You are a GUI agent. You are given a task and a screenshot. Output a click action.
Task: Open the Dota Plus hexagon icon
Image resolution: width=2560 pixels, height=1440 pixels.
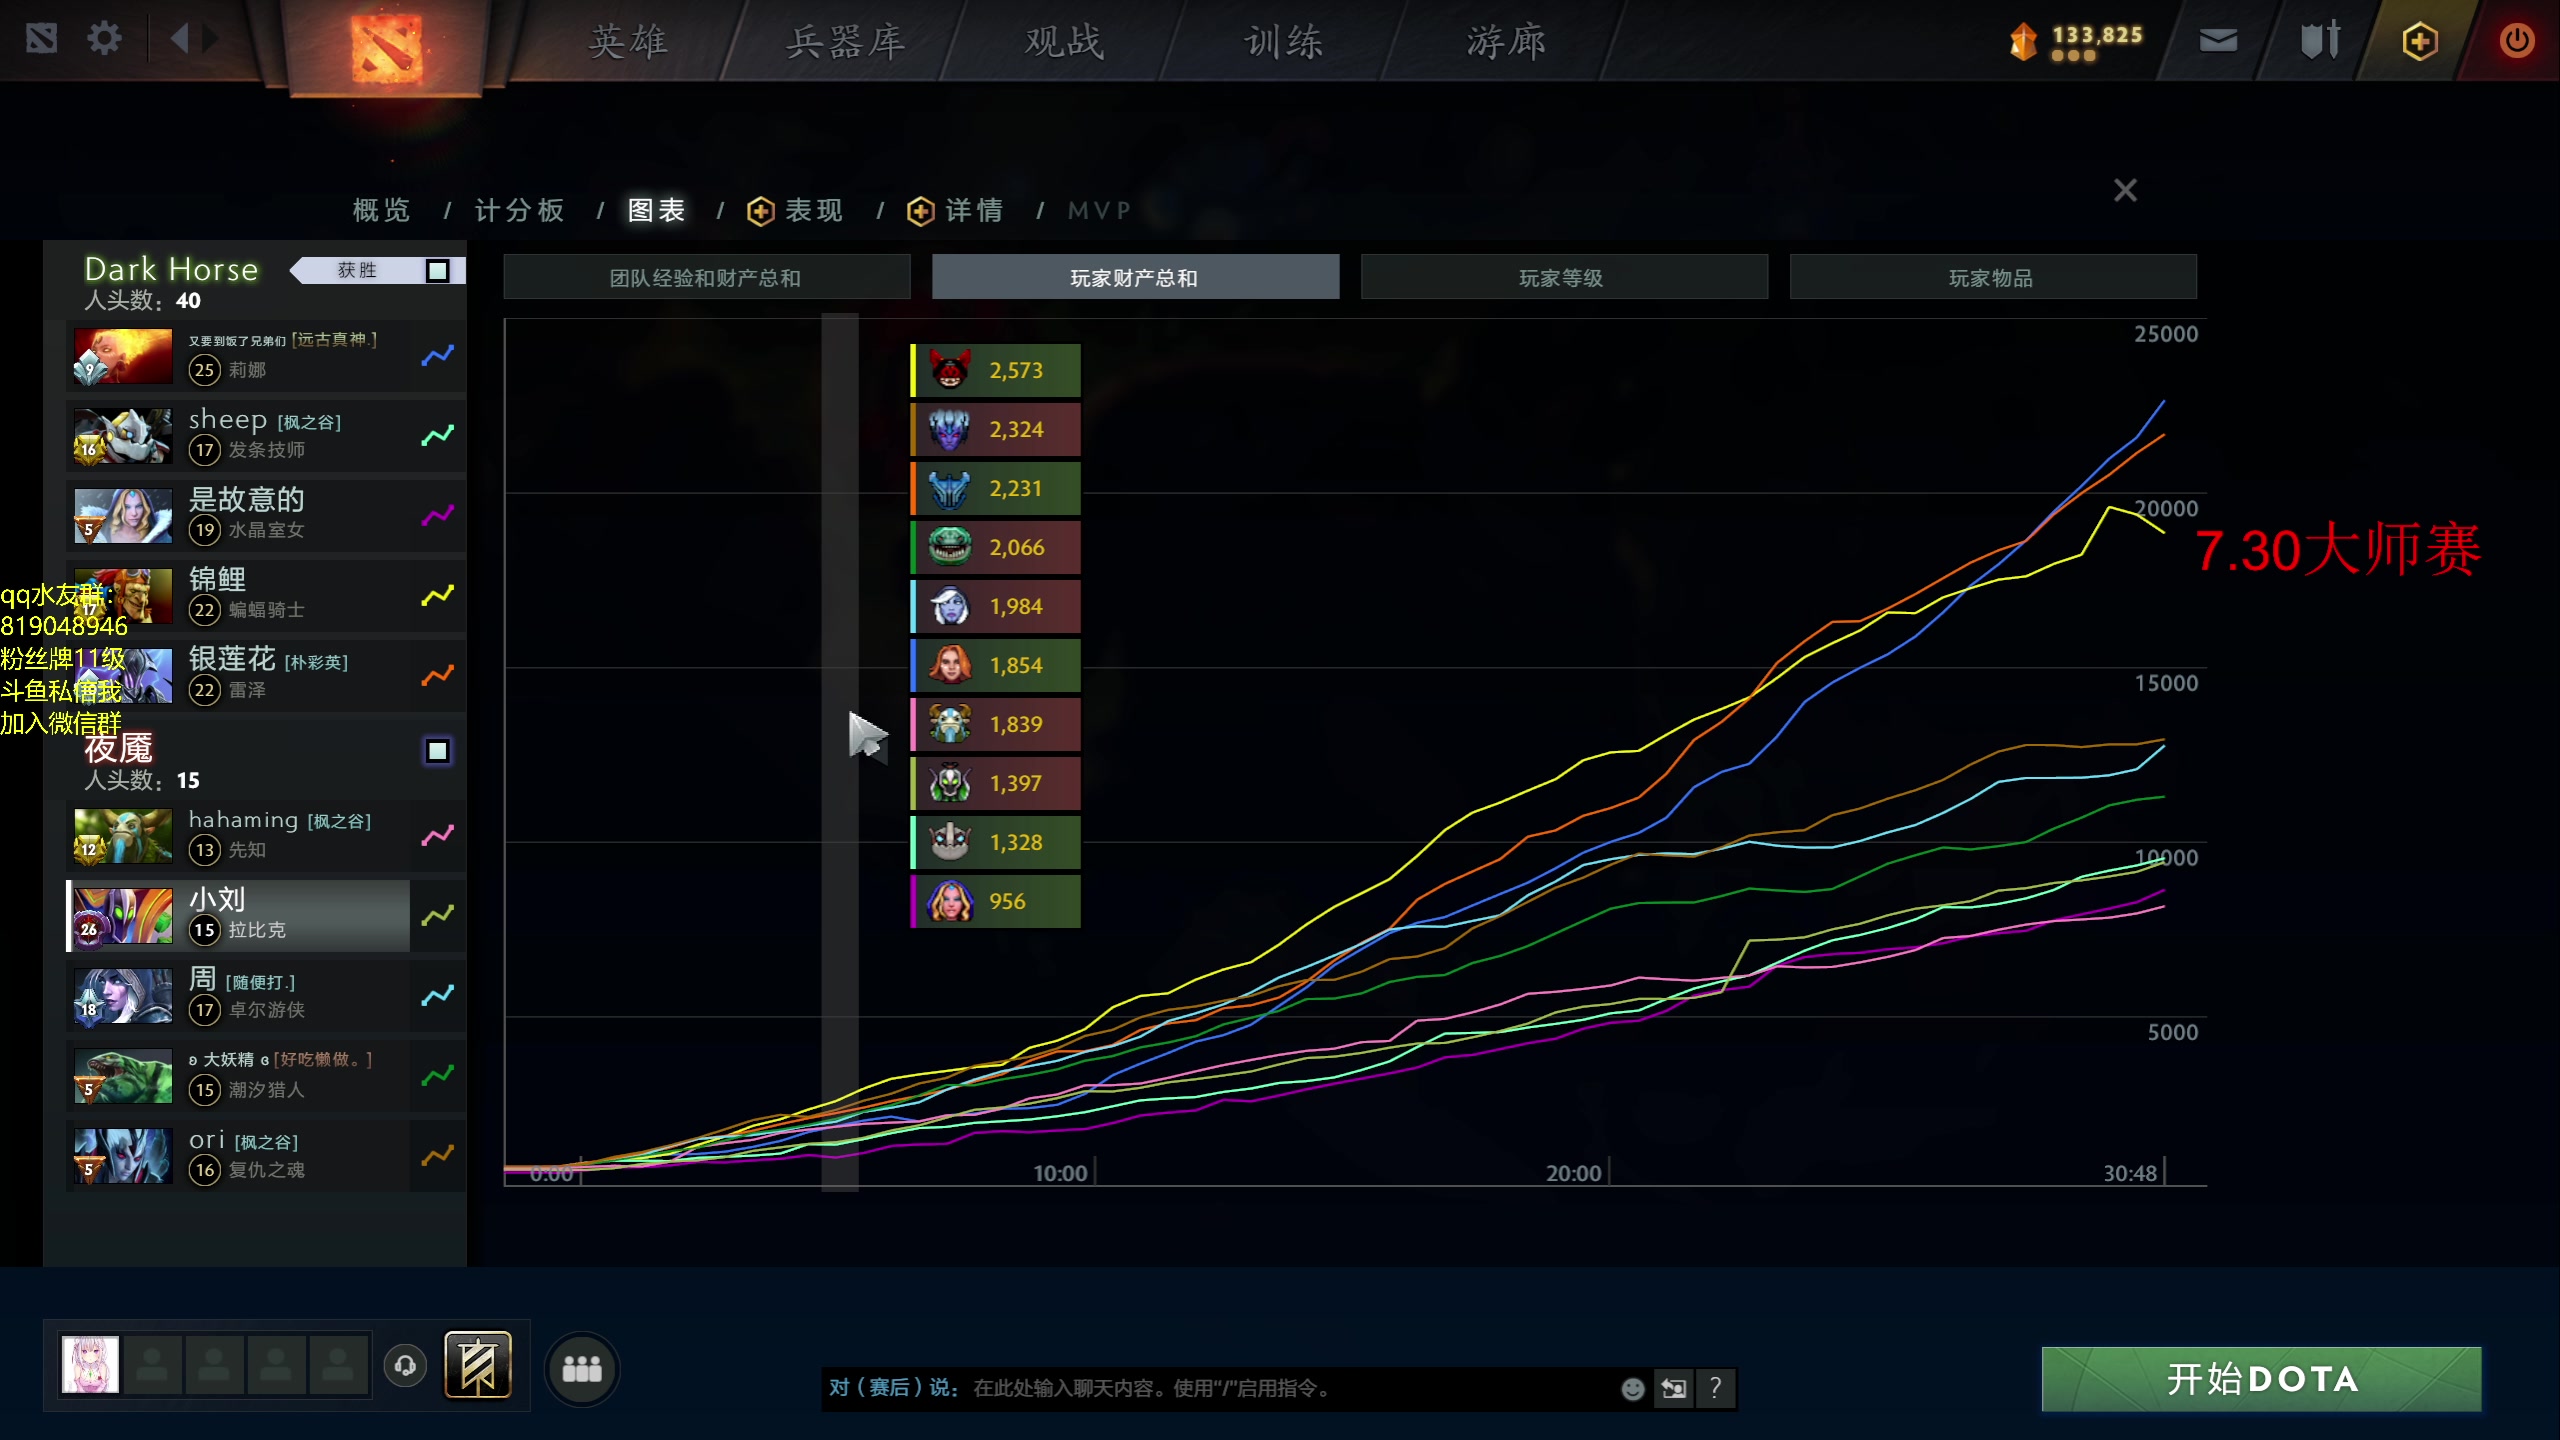tap(2419, 41)
